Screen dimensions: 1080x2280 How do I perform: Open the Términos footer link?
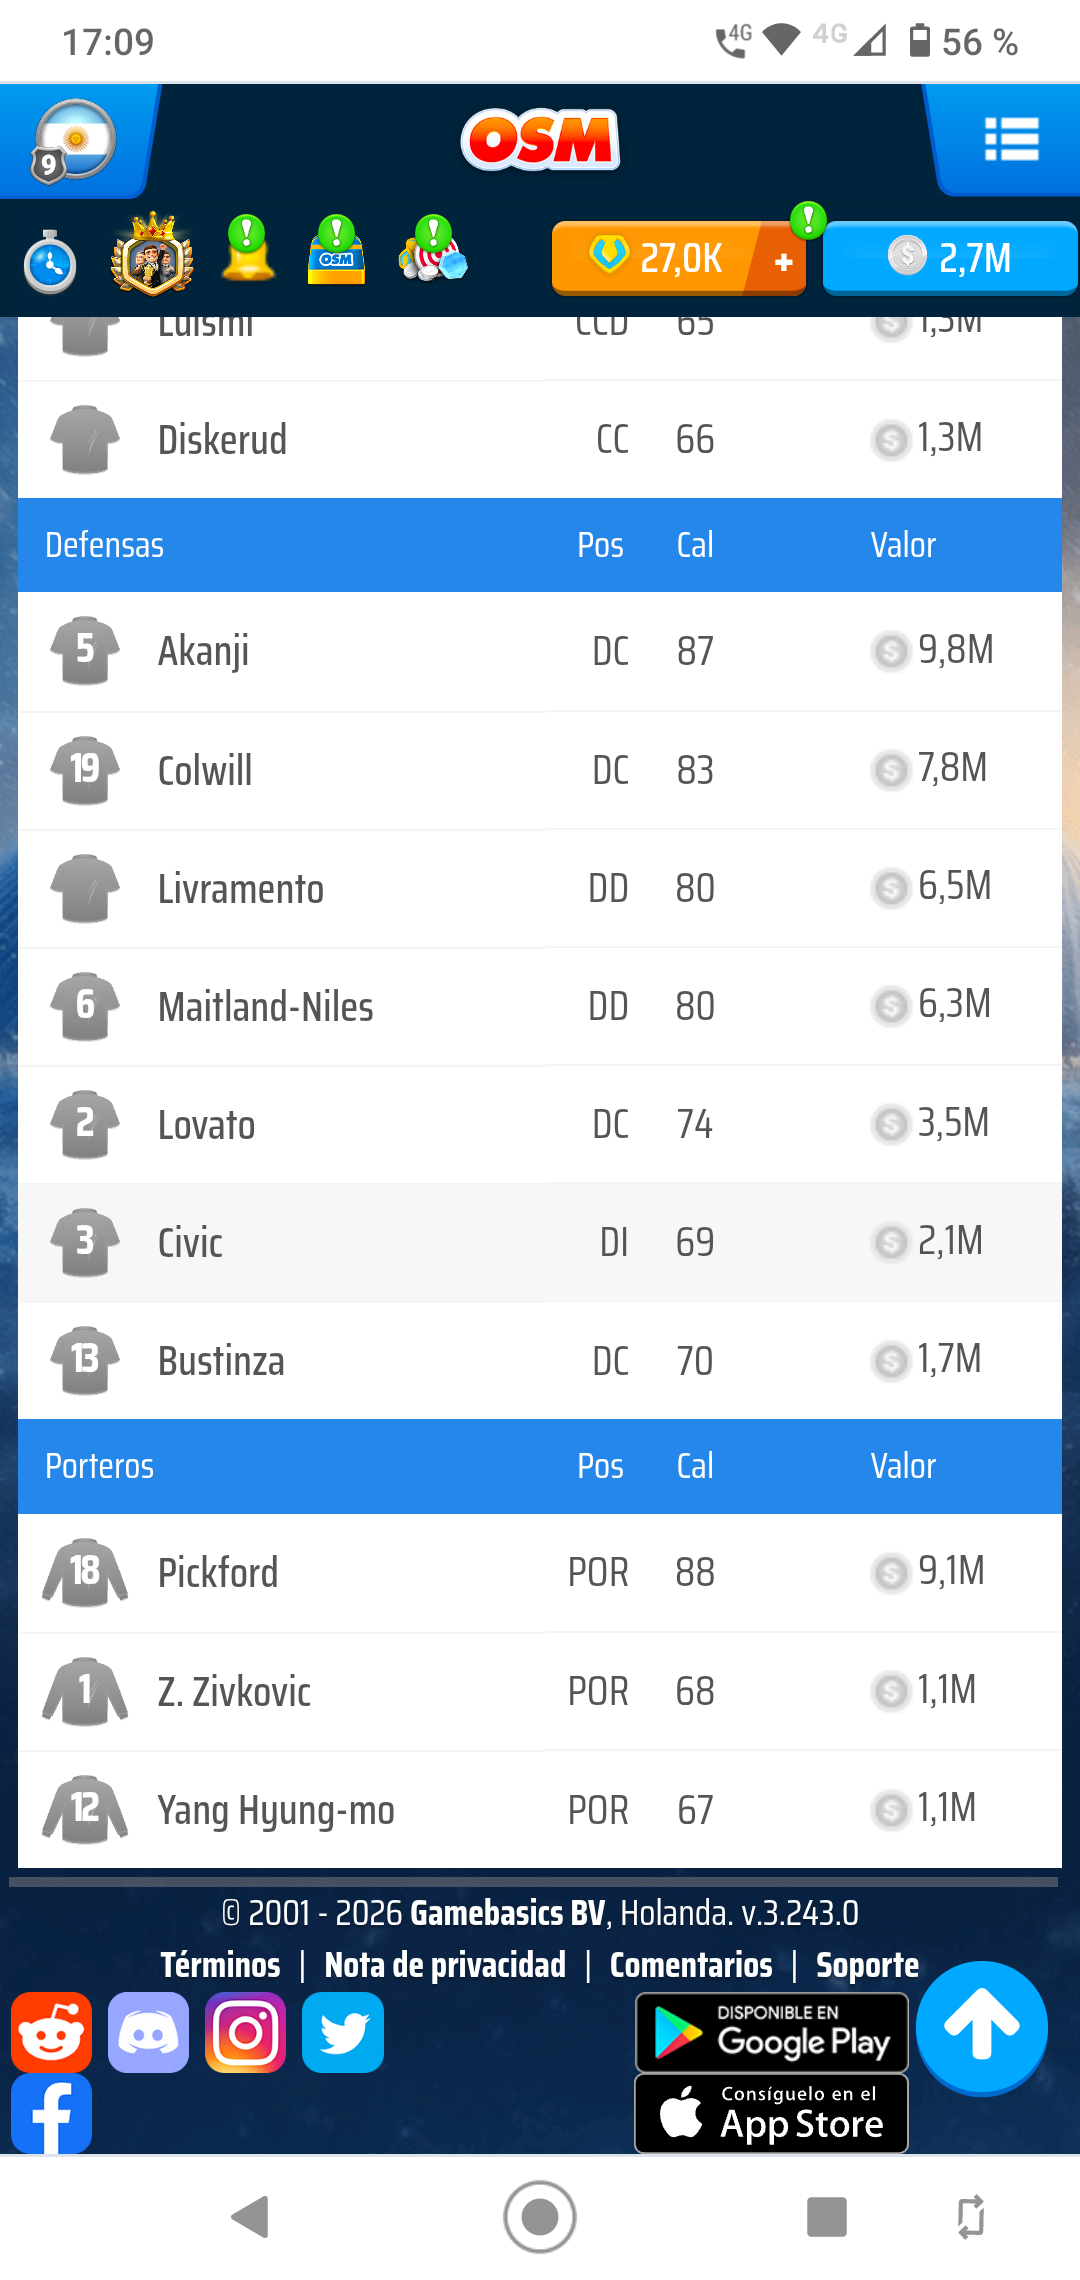[220, 1965]
